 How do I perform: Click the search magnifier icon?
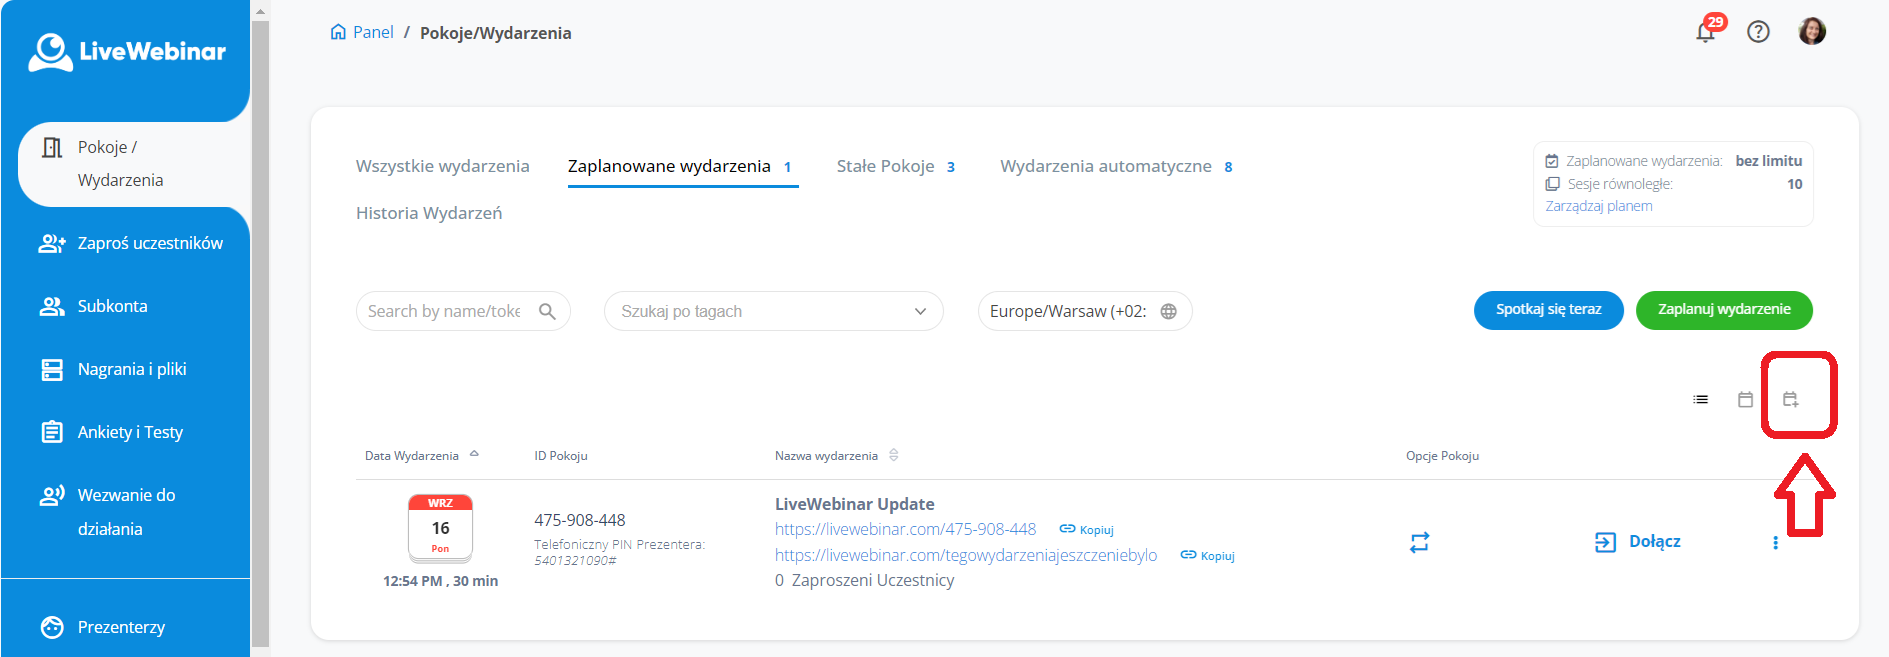(547, 311)
